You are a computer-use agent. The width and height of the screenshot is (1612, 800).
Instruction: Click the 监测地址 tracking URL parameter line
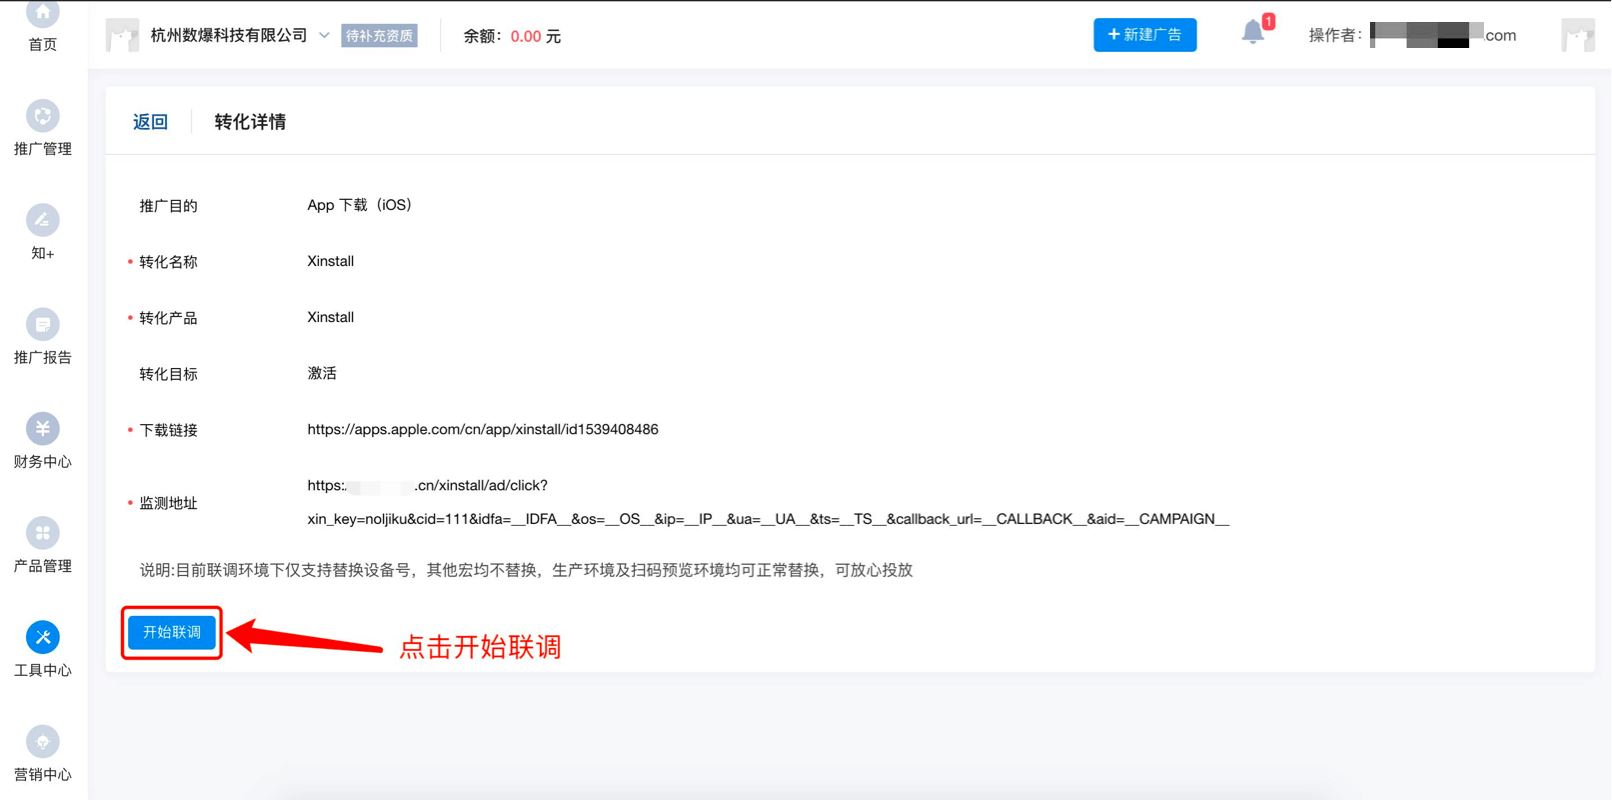coord(768,519)
